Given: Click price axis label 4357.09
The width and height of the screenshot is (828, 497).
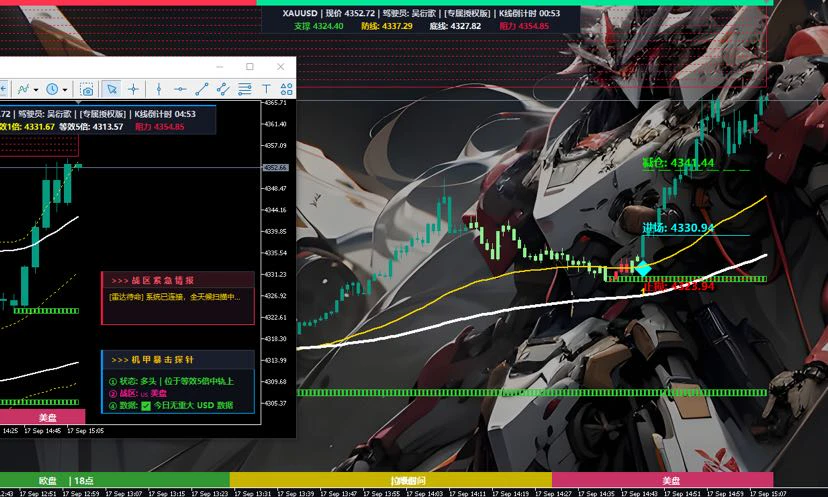Looking at the screenshot, I should (x=275, y=145).
